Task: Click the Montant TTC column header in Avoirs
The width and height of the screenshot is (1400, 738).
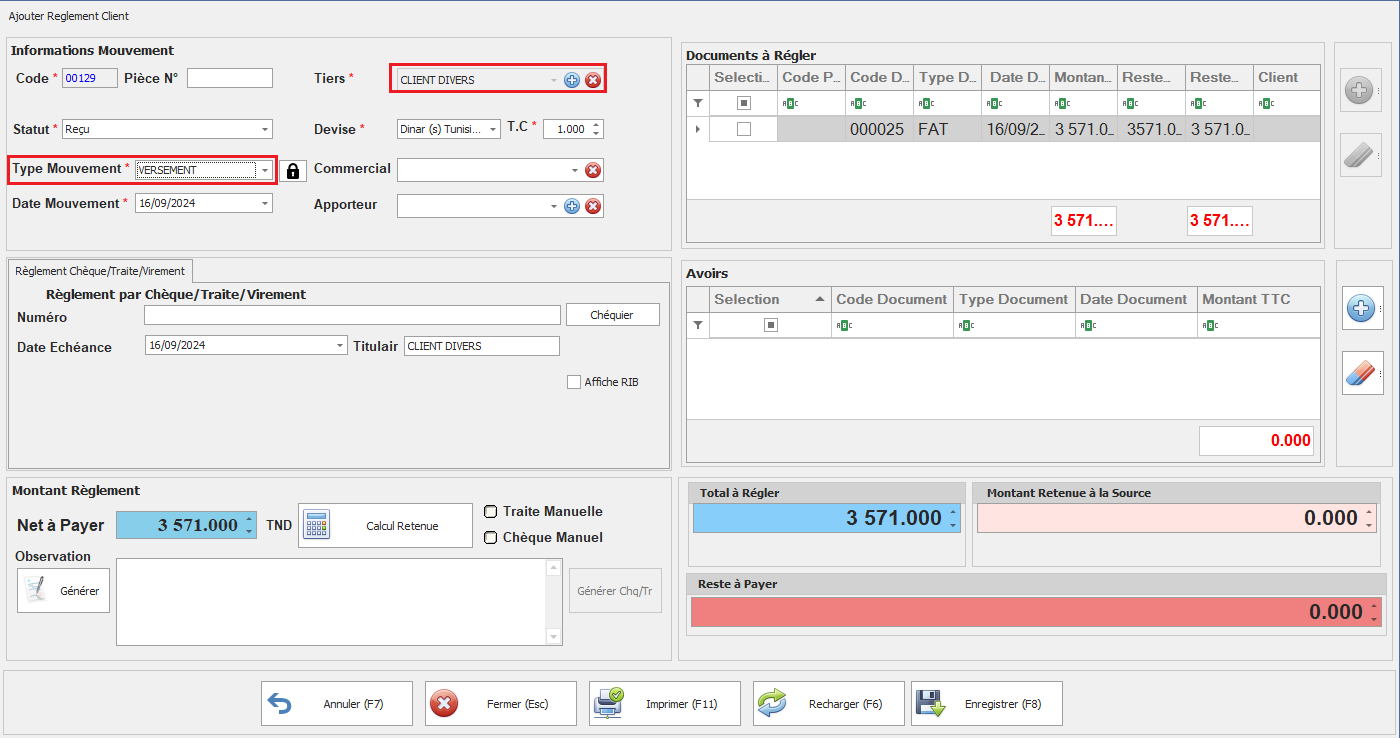Action: (x=1258, y=299)
